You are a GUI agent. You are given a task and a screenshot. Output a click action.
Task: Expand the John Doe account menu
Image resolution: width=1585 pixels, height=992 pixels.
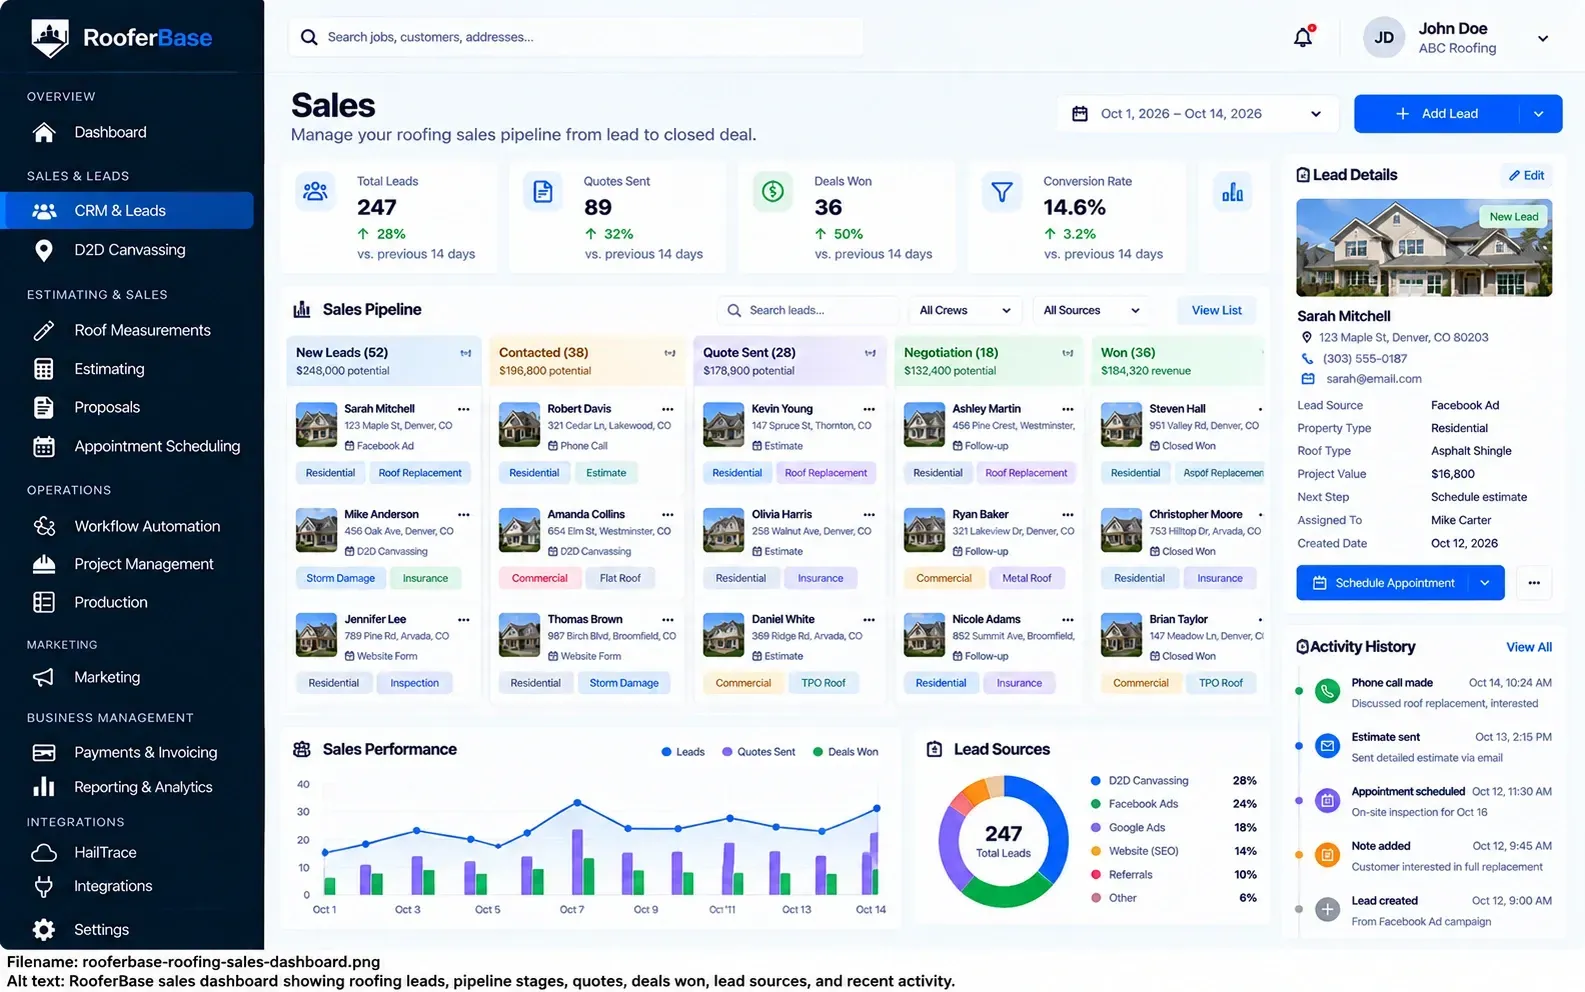(1543, 38)
